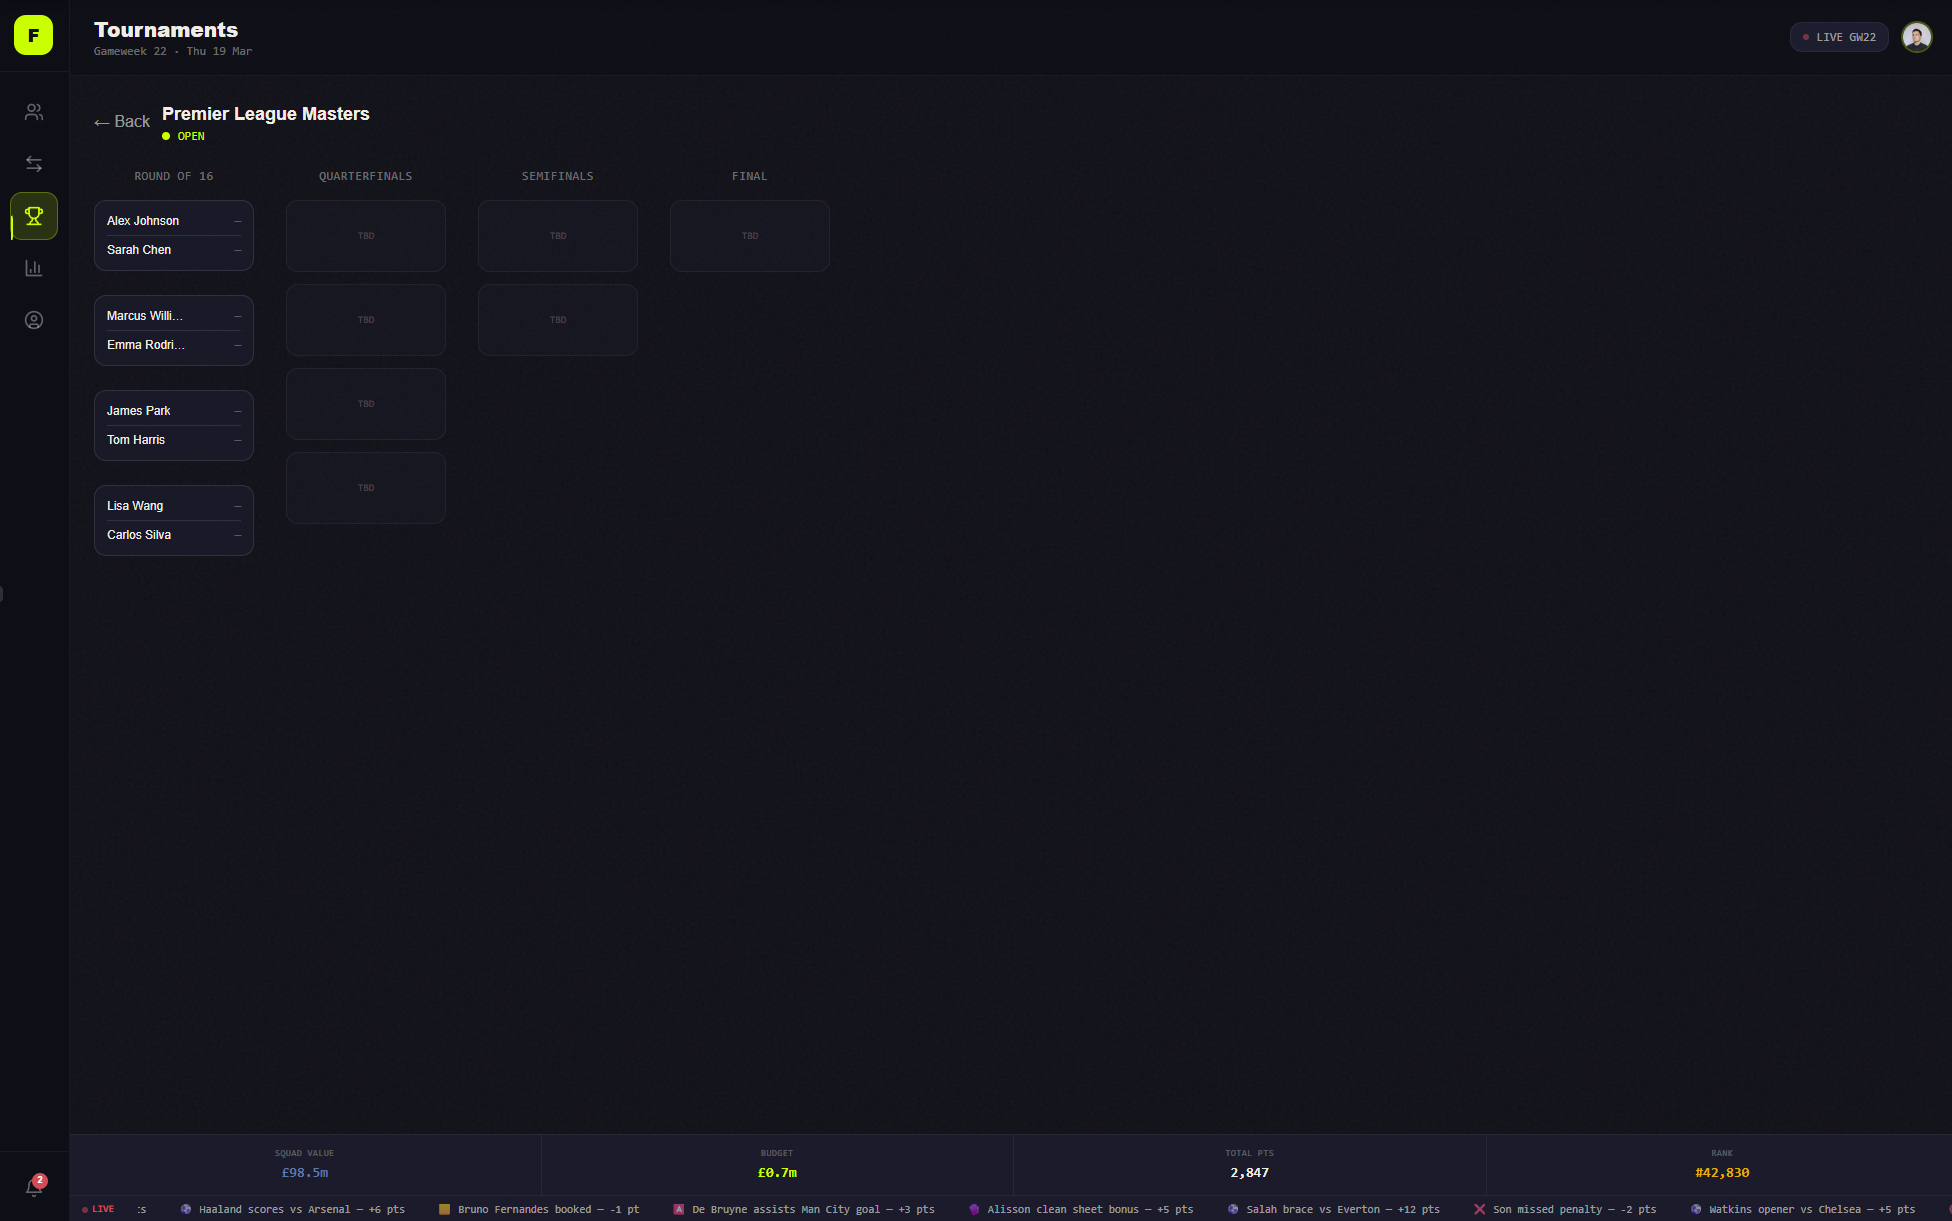Open the notifications bell with badge
1952x1221 pixels.
coord(34,1187)
